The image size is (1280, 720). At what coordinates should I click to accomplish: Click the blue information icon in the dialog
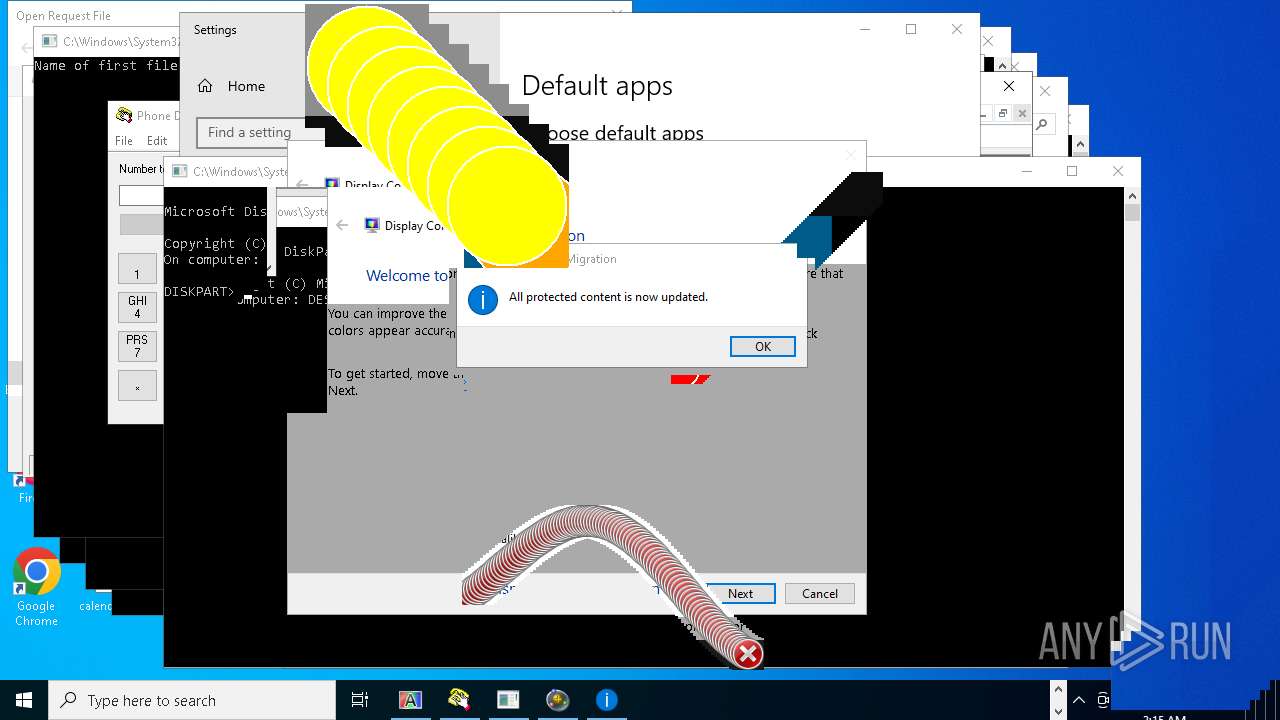(x=483, y=299)
